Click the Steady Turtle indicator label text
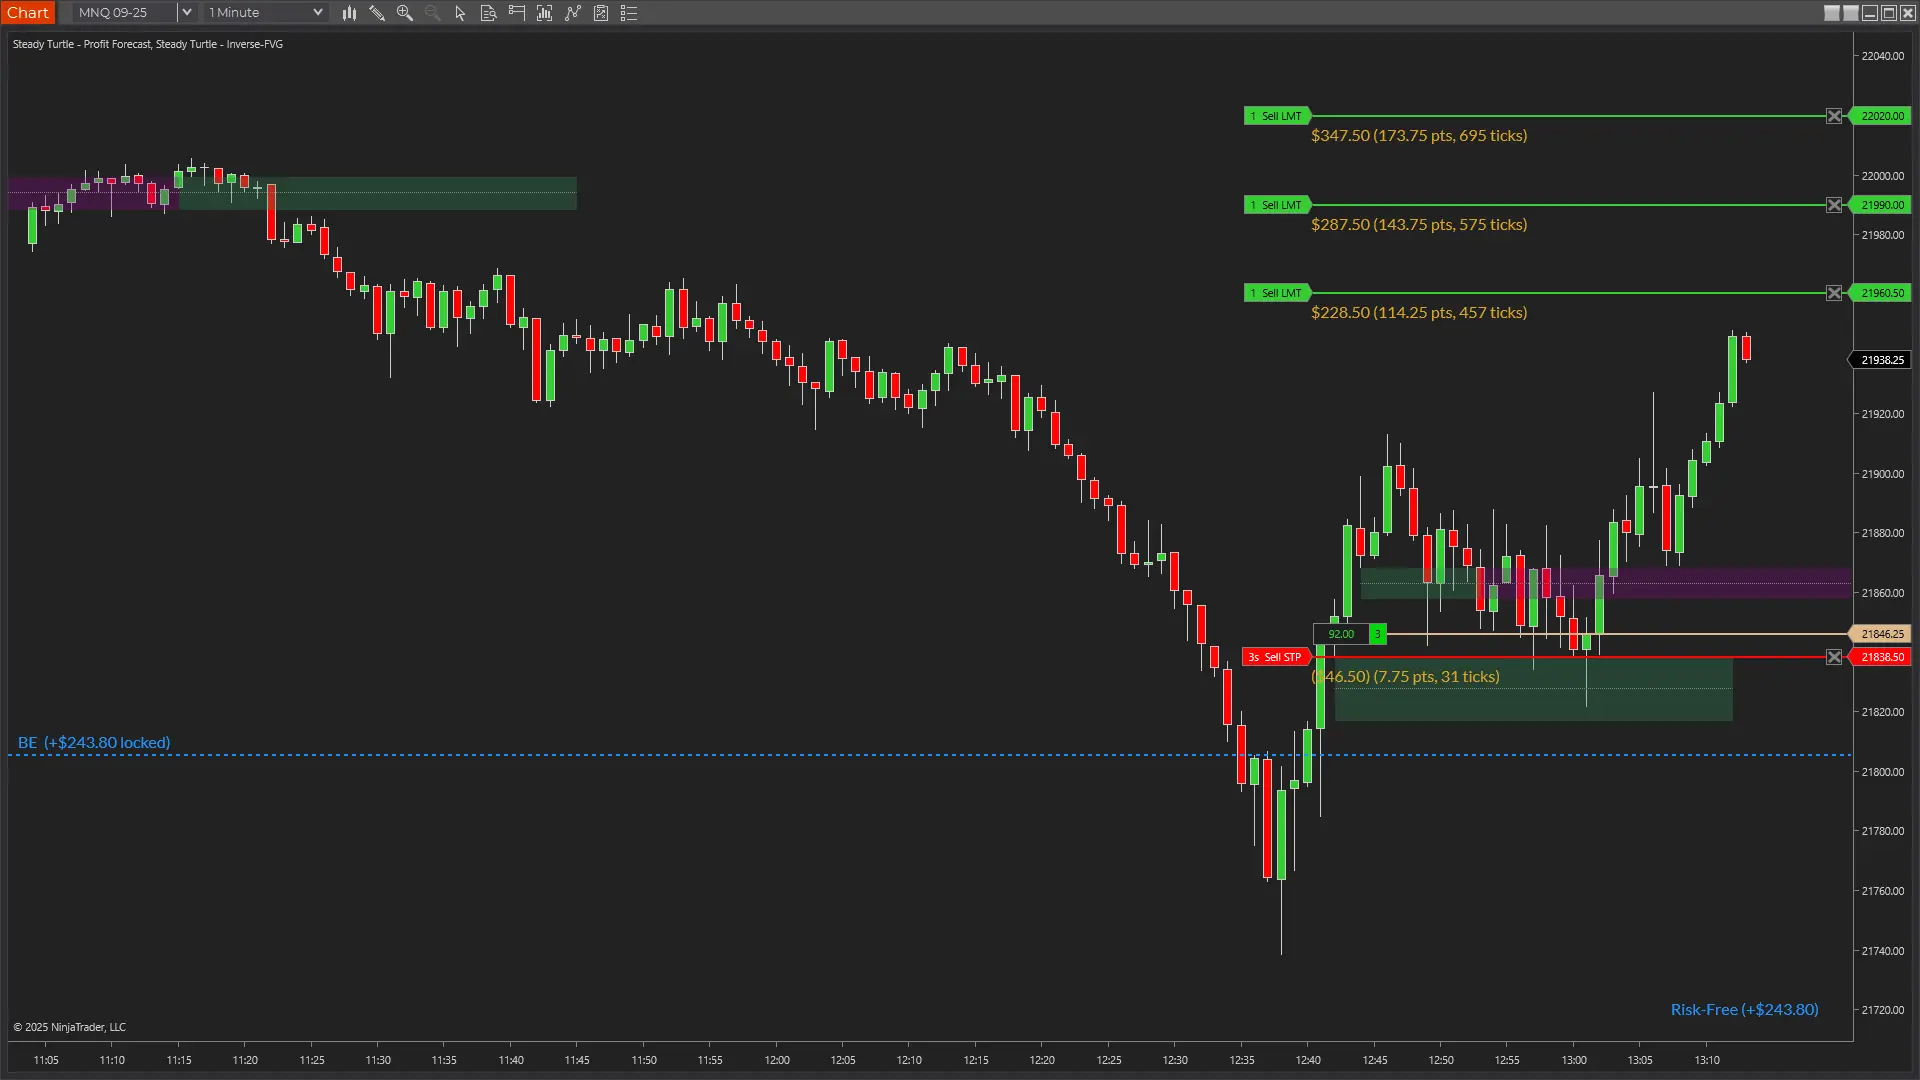Viewport: 1920px width, 1080px height. click(x=148, y=44)
